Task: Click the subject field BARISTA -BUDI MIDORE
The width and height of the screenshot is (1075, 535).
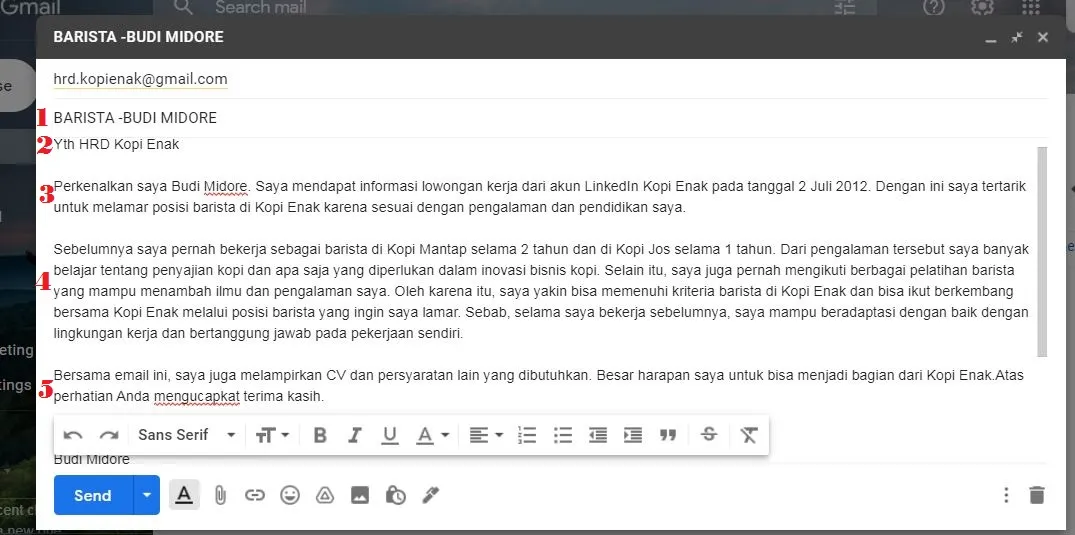Action: click(551, 118)
